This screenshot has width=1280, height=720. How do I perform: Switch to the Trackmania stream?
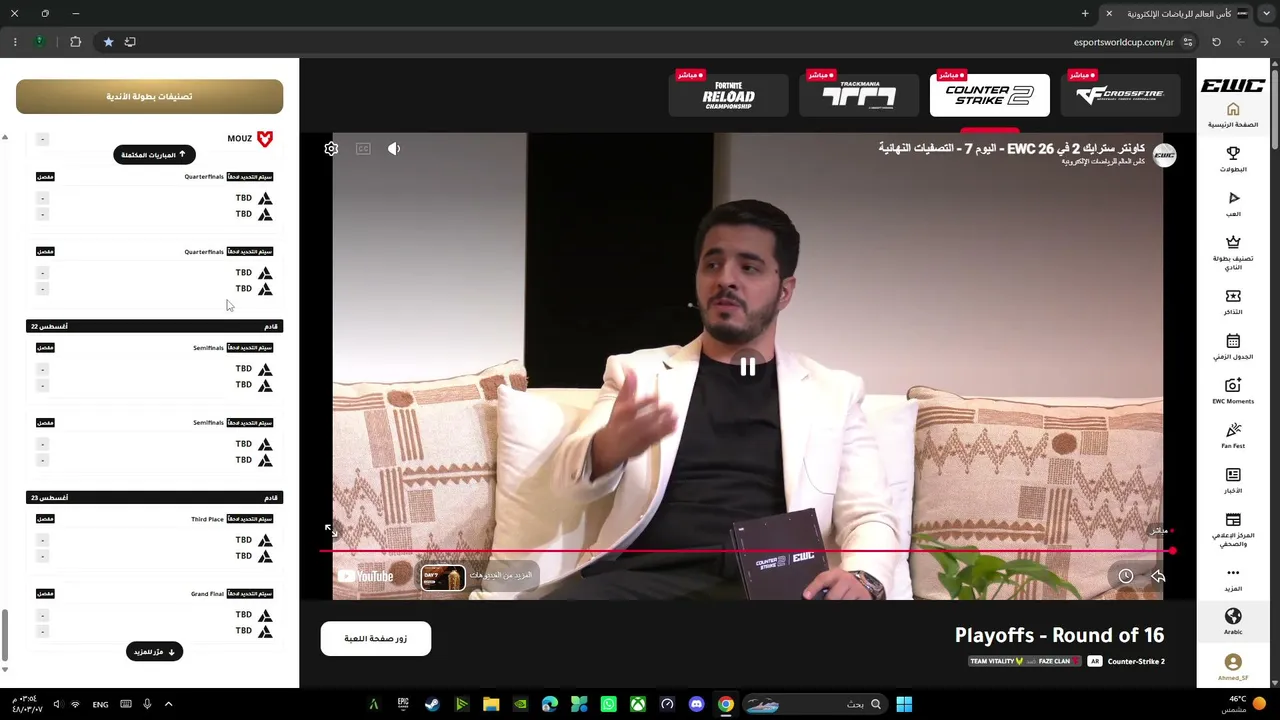[x=859, y=95]
